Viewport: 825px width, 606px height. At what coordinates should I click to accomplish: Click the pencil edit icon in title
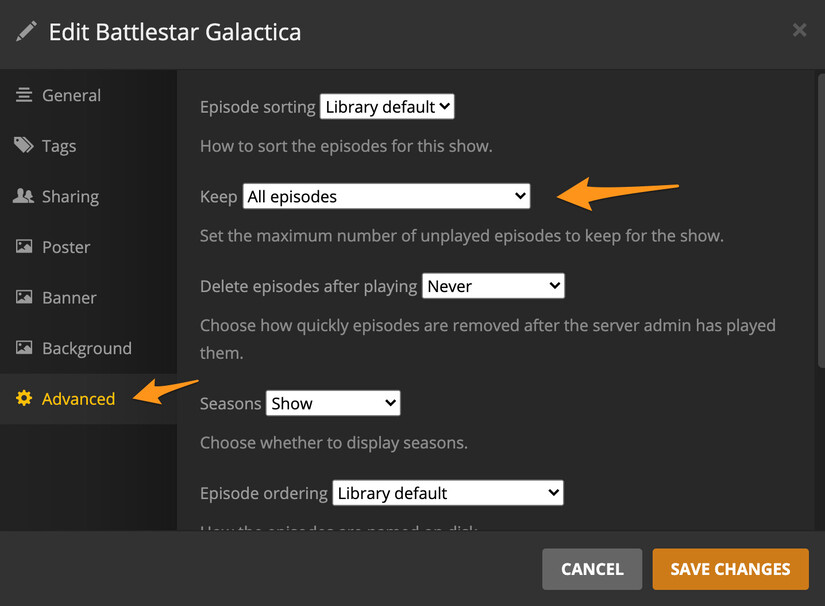(26, 31)
